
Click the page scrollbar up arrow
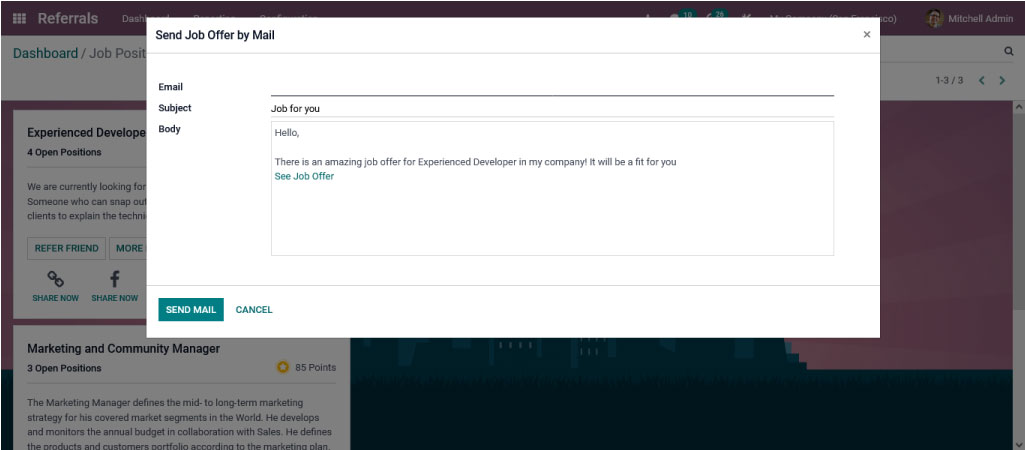1018,106
